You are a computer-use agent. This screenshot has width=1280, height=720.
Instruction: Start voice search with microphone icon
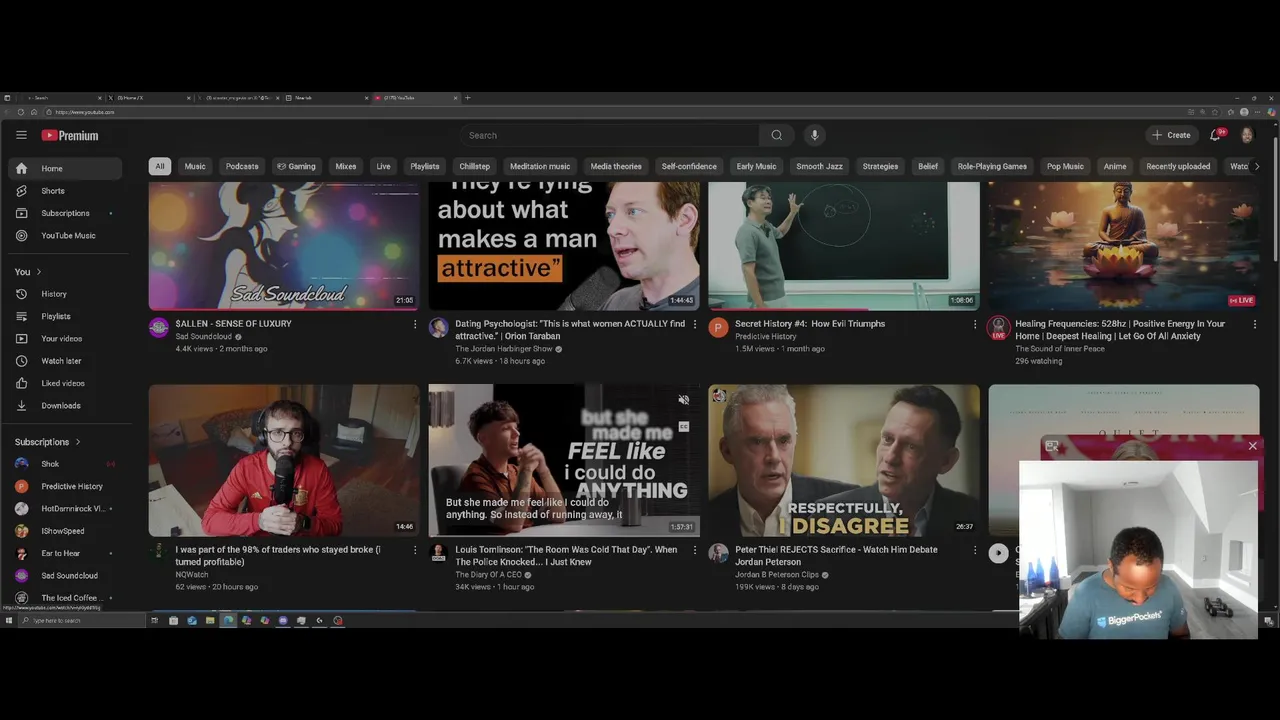(x=814, y=135)
